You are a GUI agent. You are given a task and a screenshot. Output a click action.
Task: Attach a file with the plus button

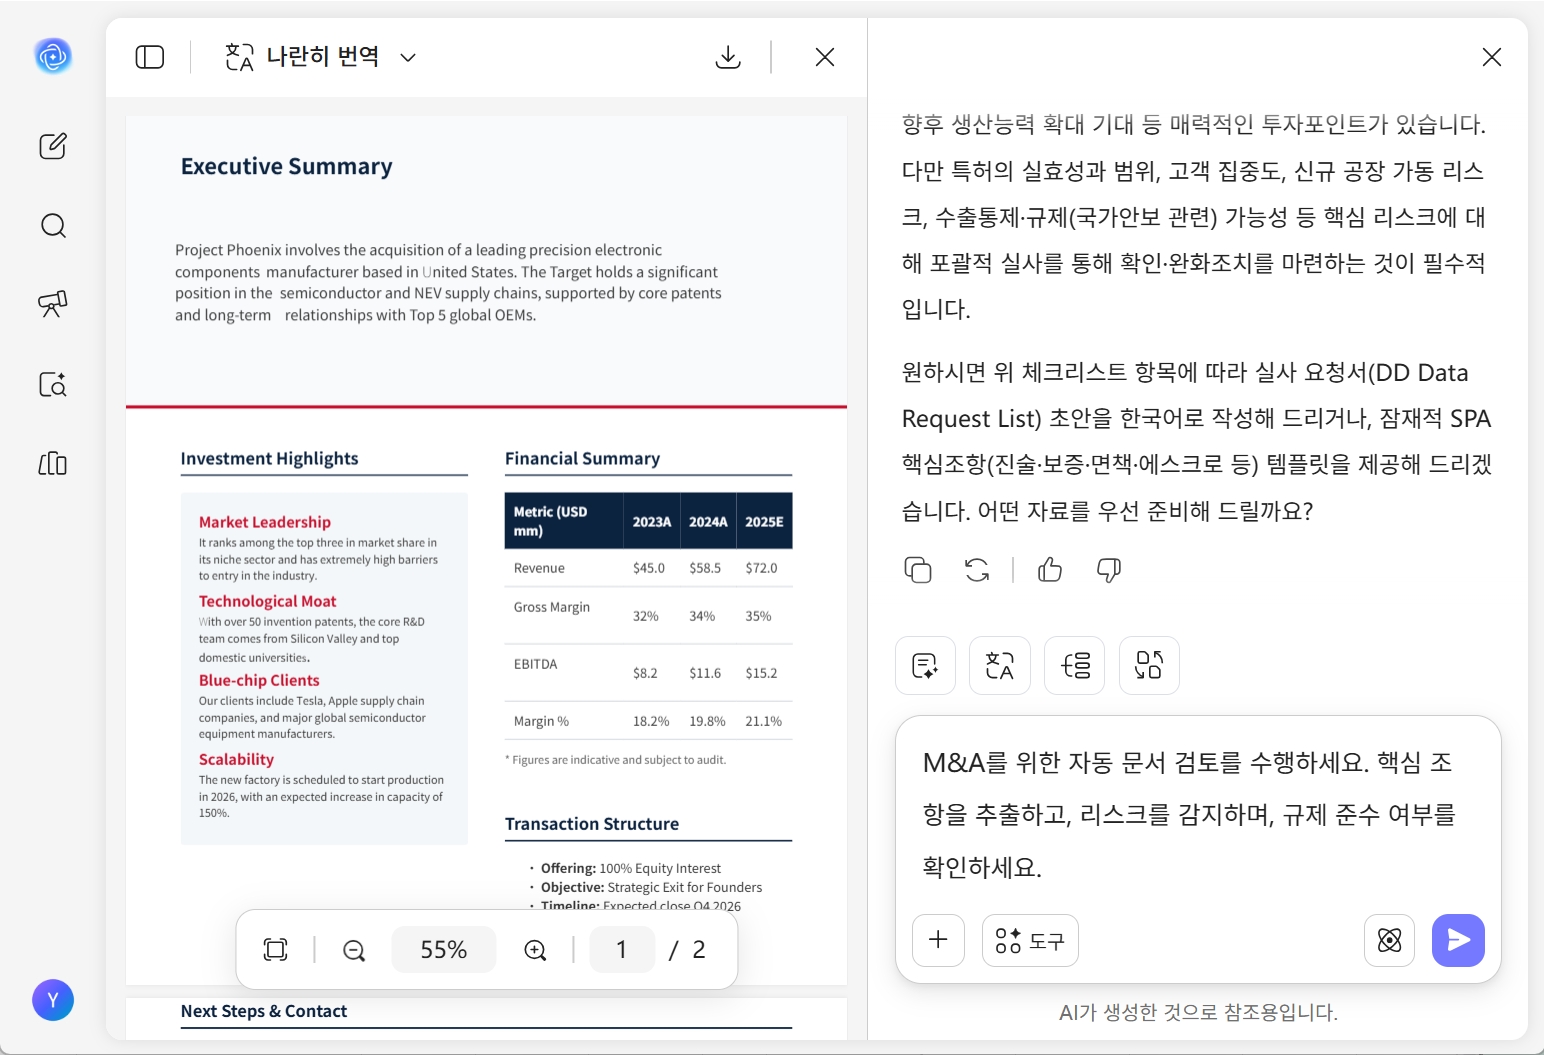pyautogui.click(x=938, y=940)
